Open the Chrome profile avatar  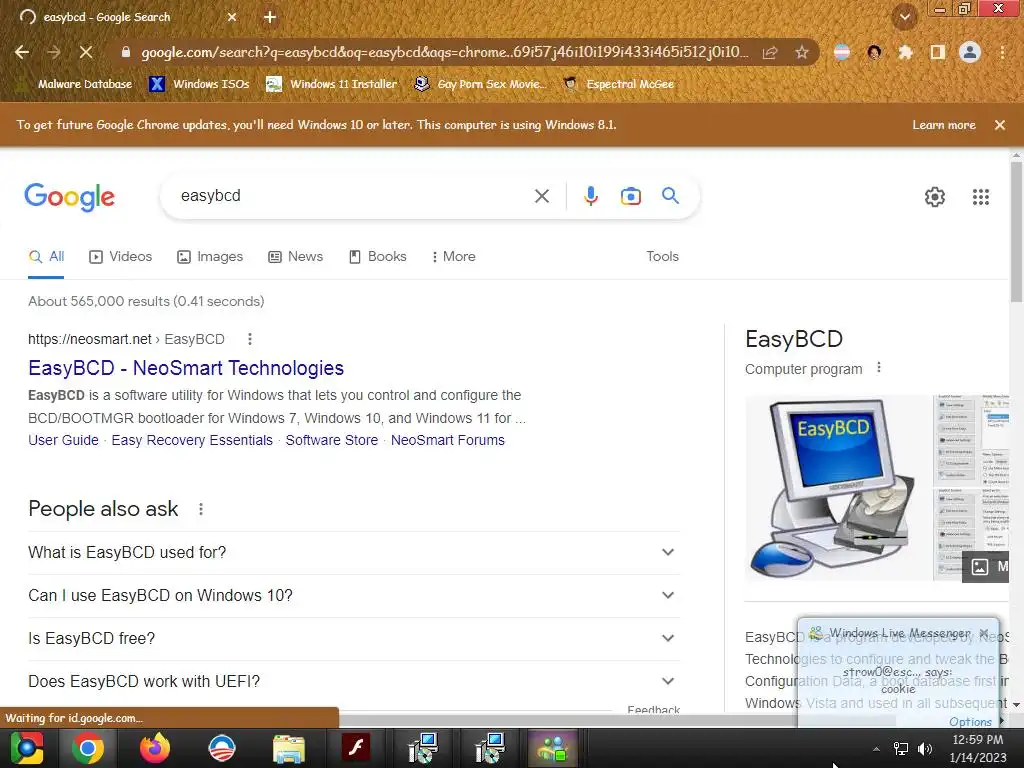970,52
